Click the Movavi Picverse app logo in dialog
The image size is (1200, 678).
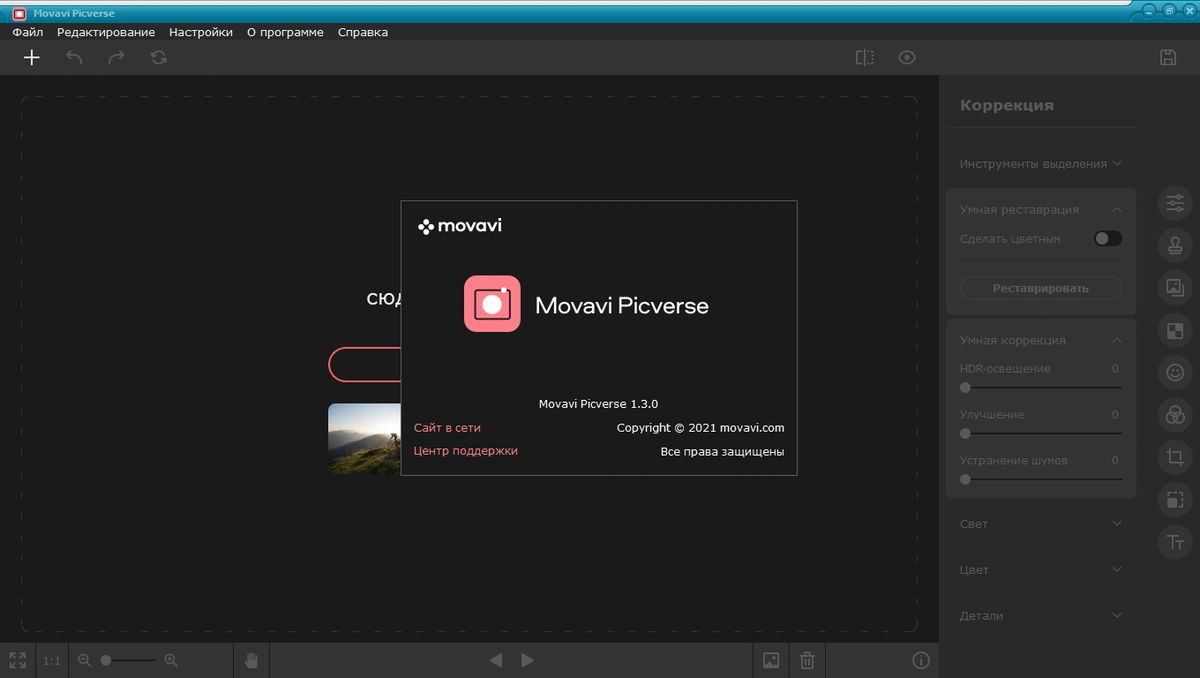coord(492,304)
